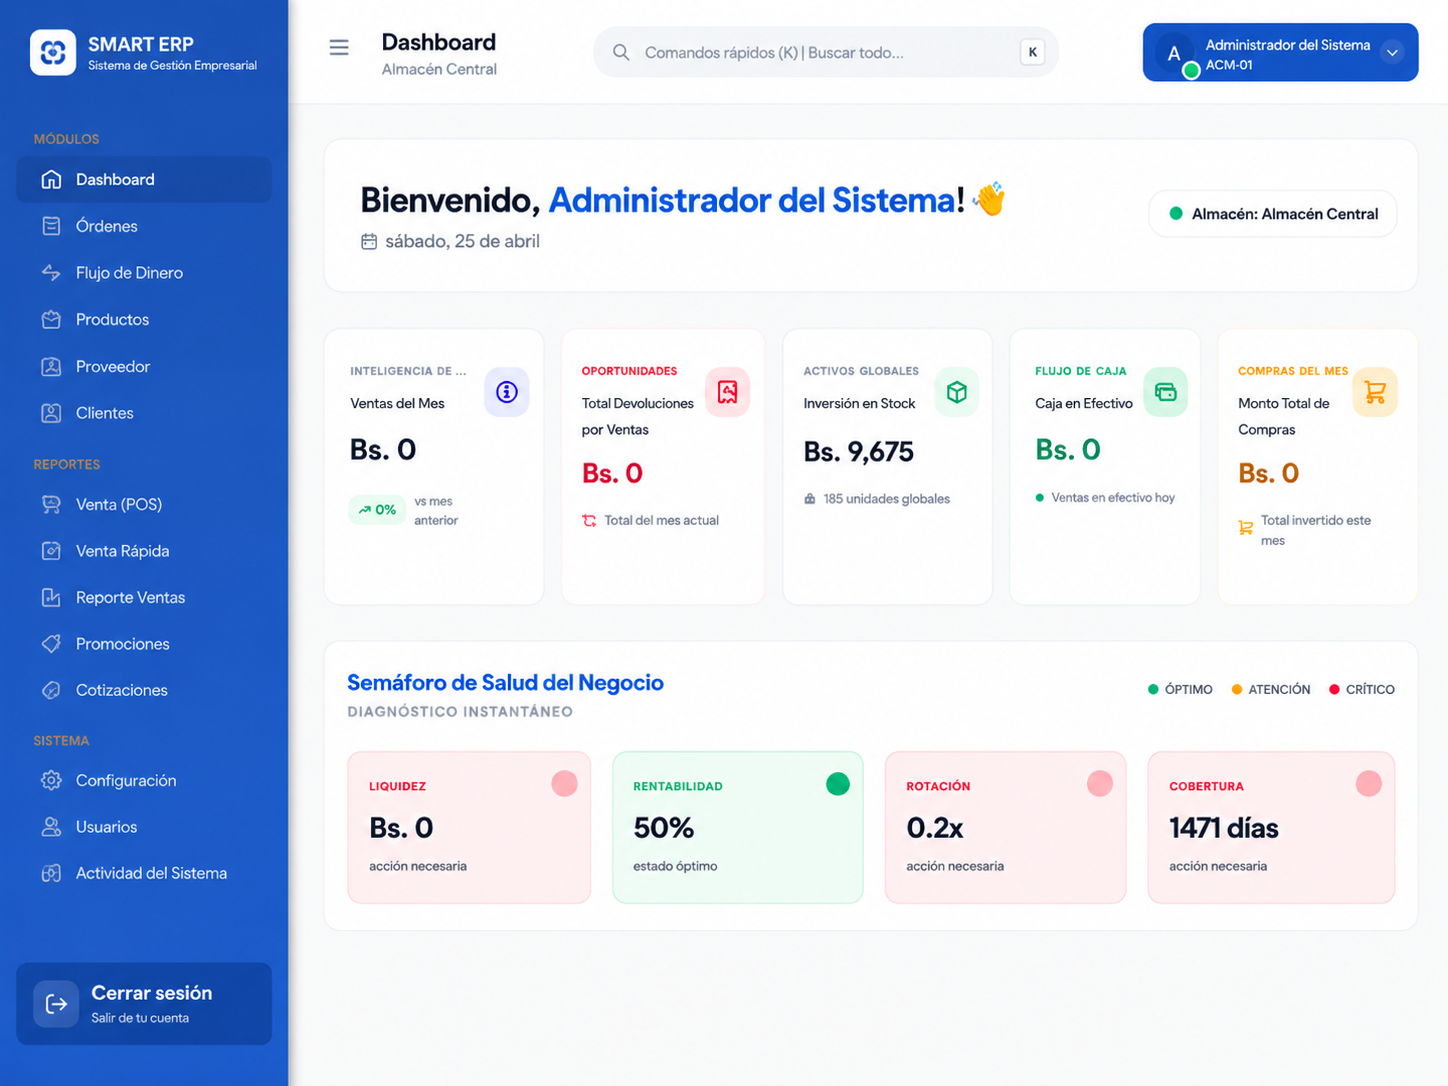Click the K keyboard shortcut badge
Viewport: 1448px width, 1086px height.
click(x=1032, y=52)
